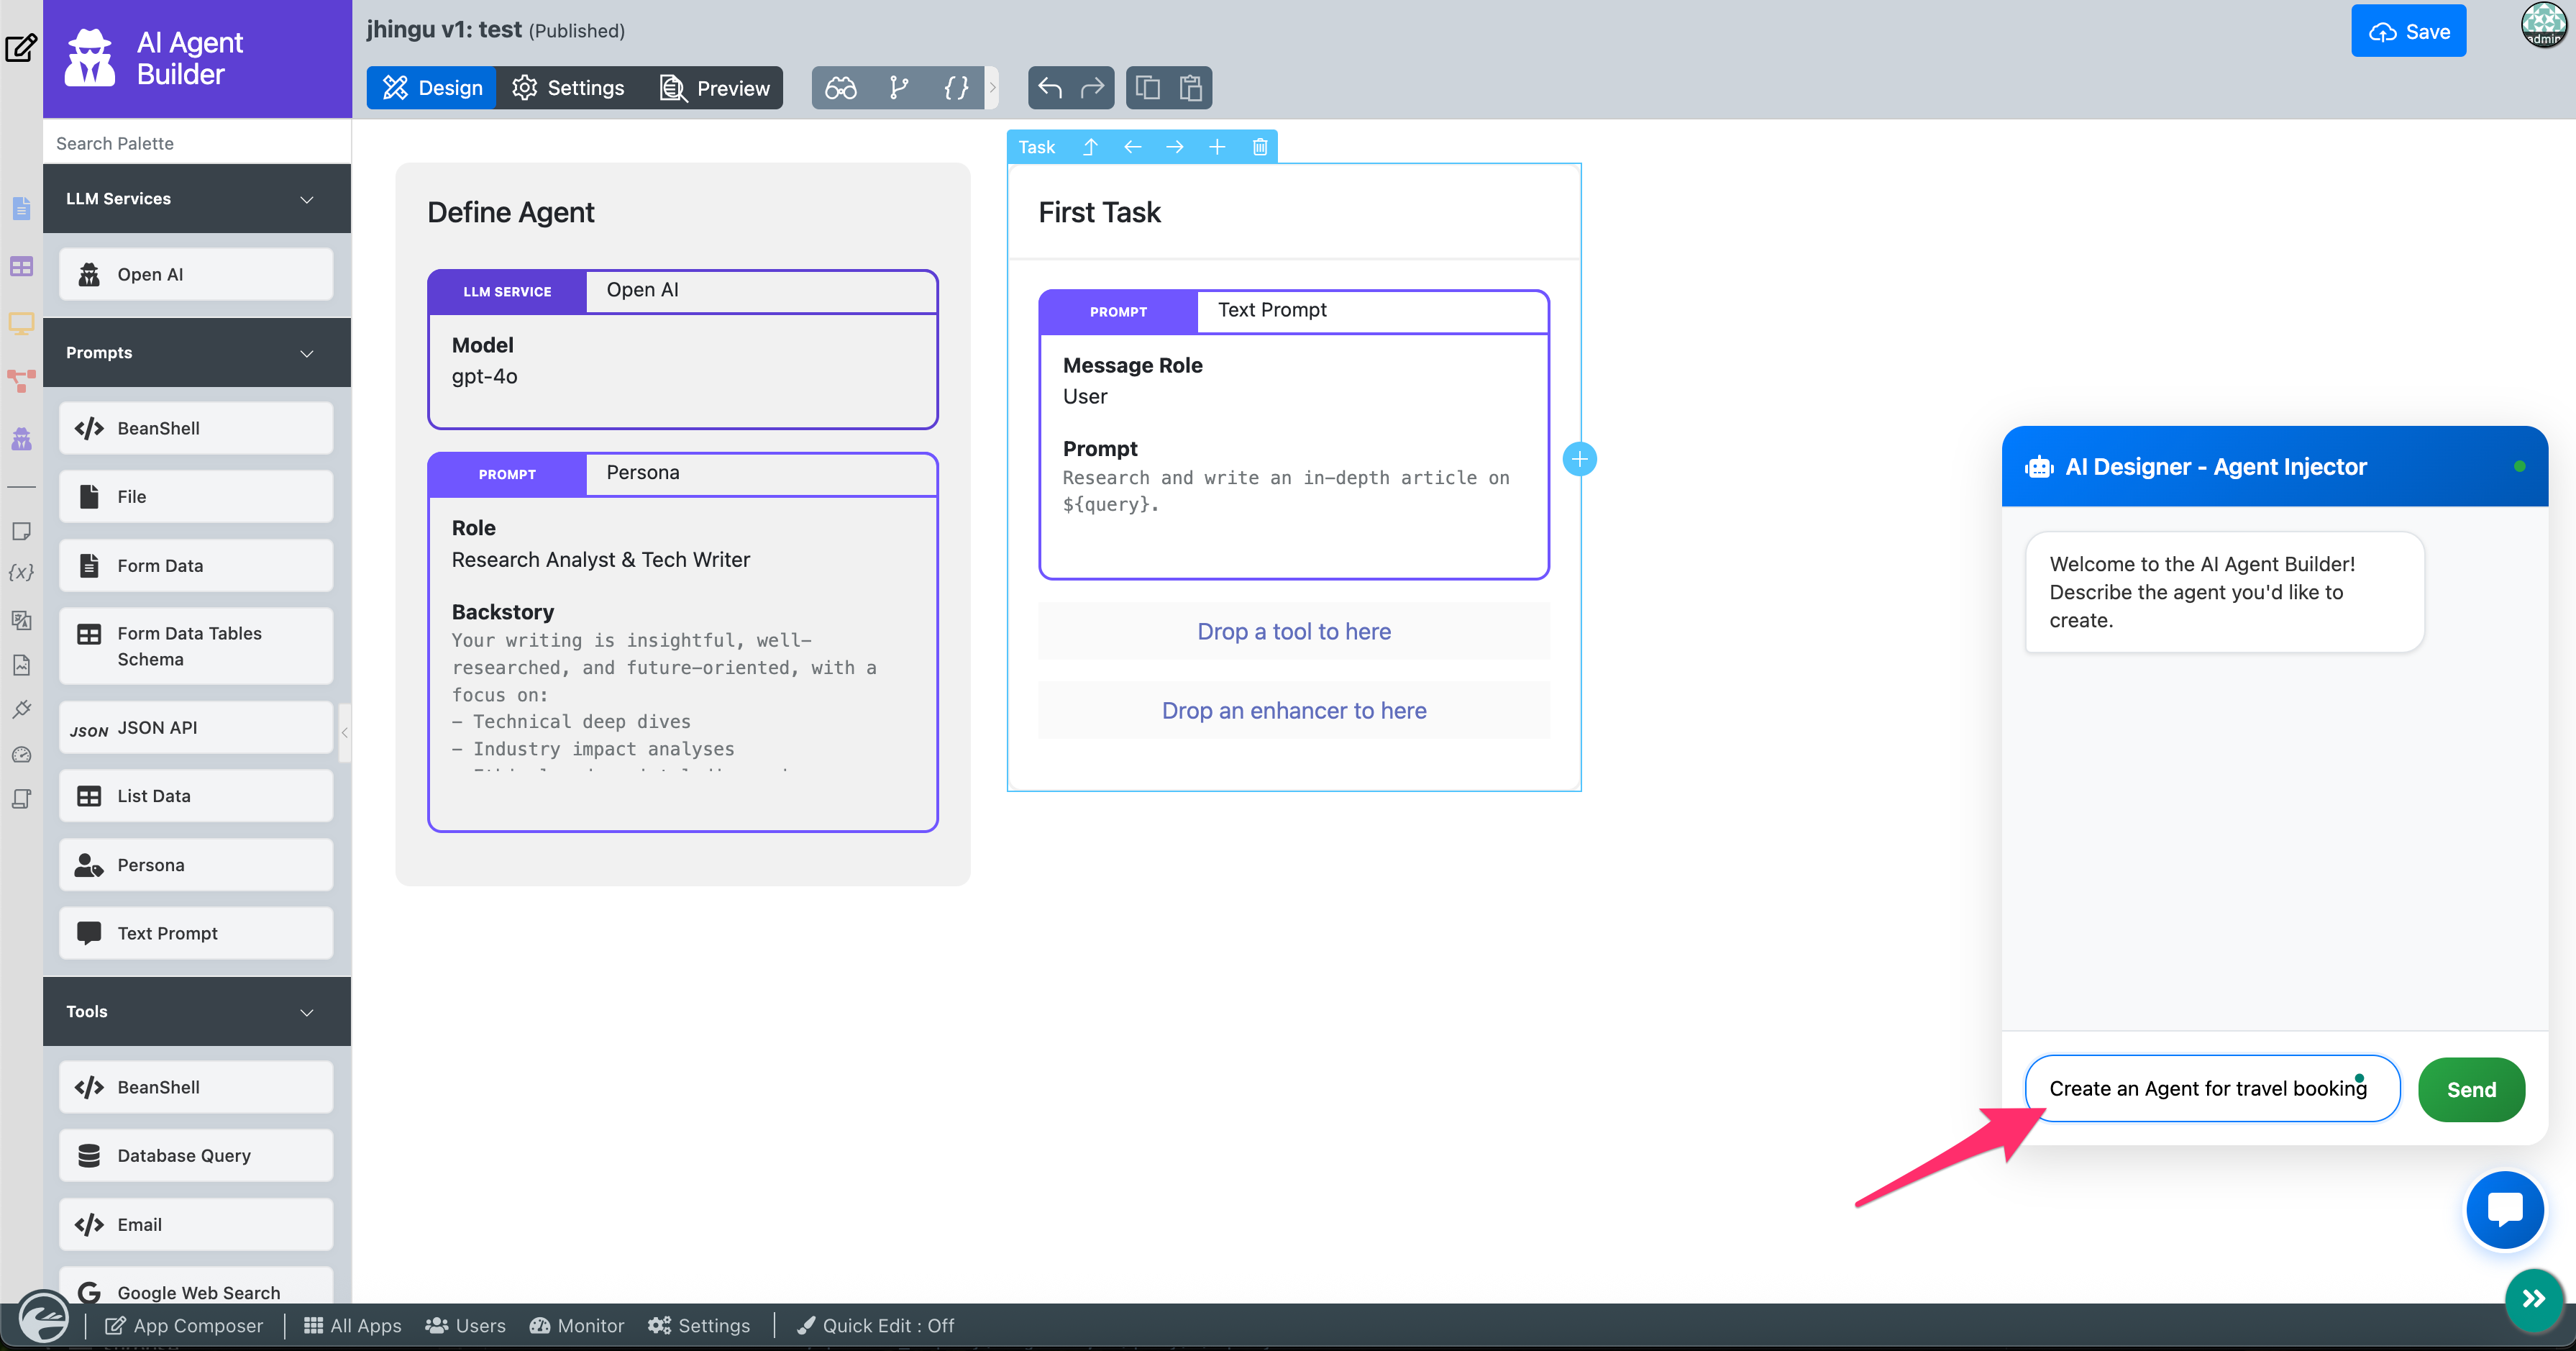Viewport: 2576px width, 1351px height.
Task: Open Monitor from the bottom bar
Action: click(577, 1326)
